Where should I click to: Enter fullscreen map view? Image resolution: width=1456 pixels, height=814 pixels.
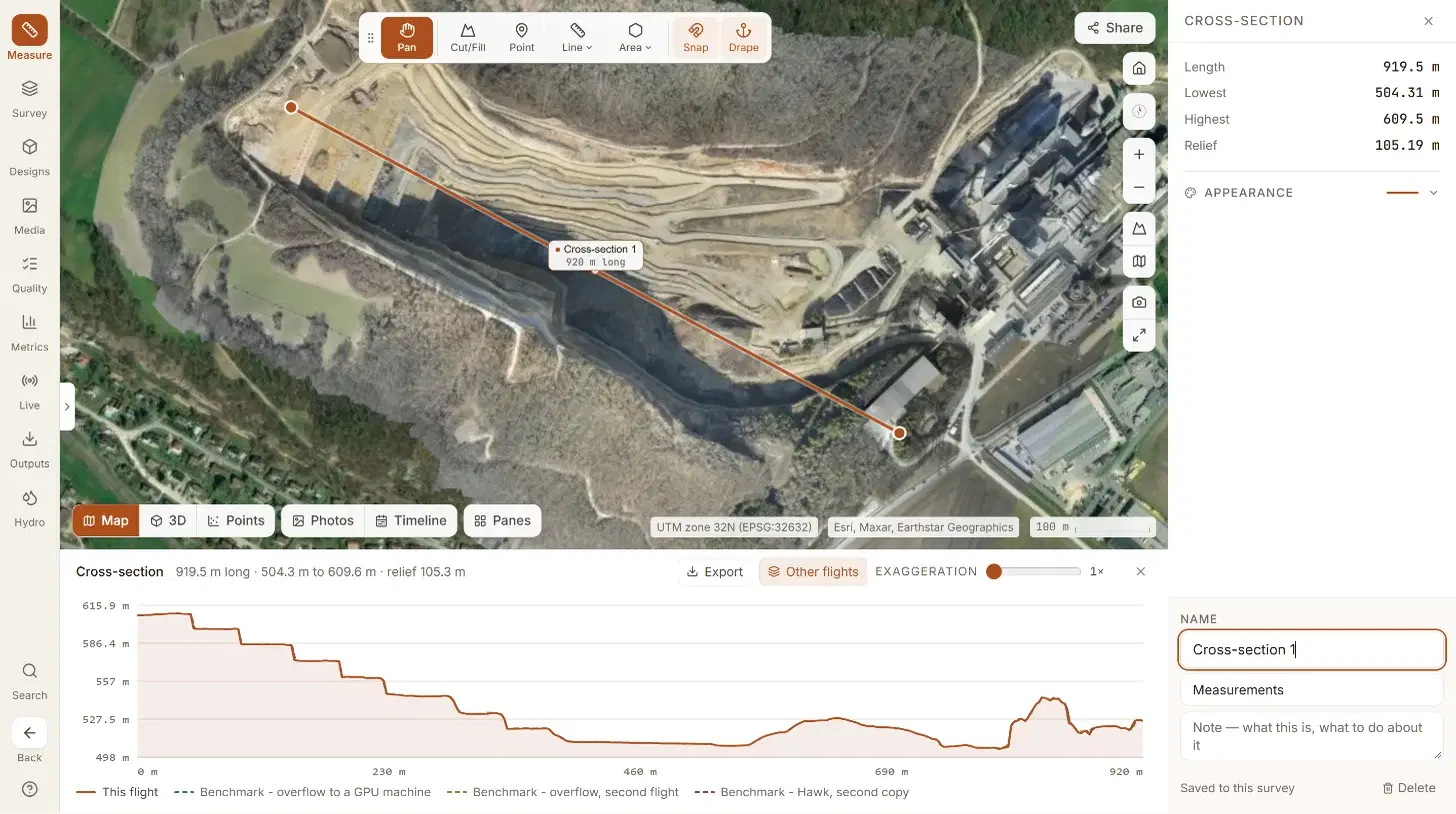tap(1139, 335)
